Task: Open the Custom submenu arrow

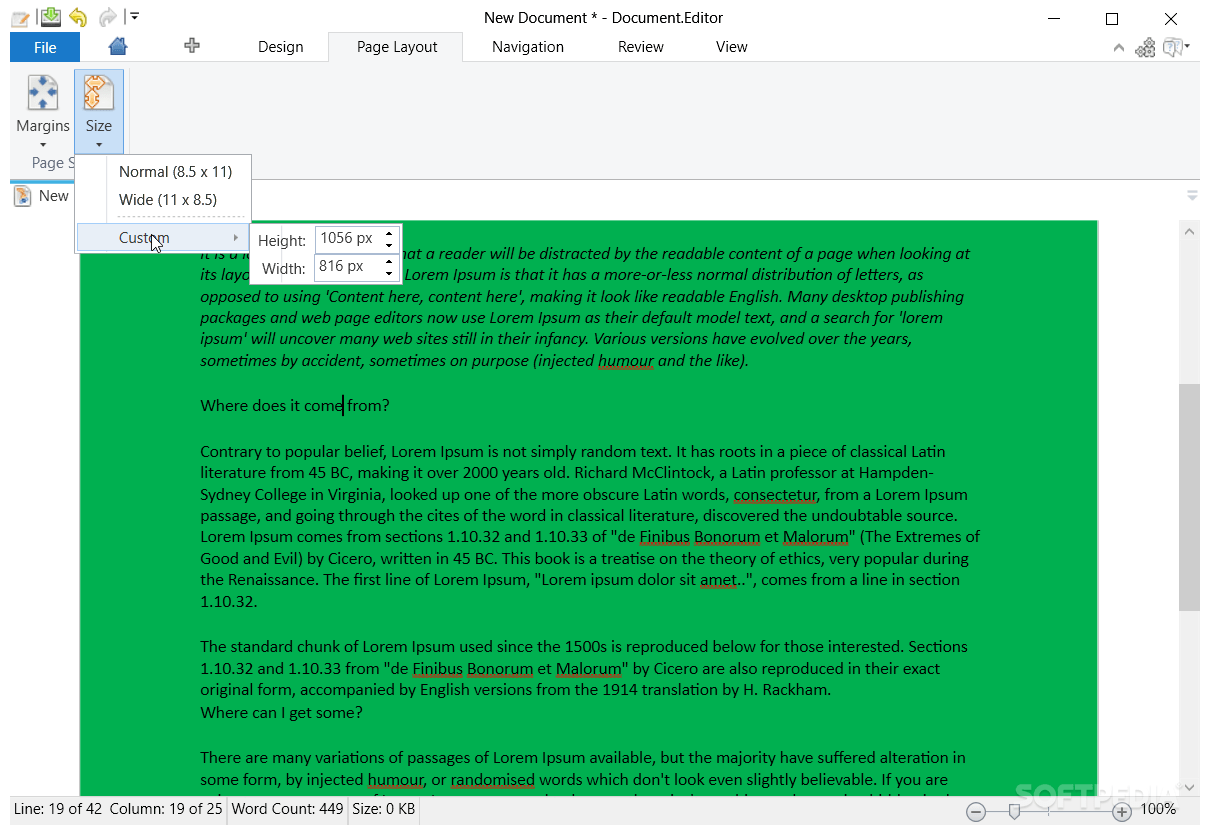Action: tap(236, 238)
